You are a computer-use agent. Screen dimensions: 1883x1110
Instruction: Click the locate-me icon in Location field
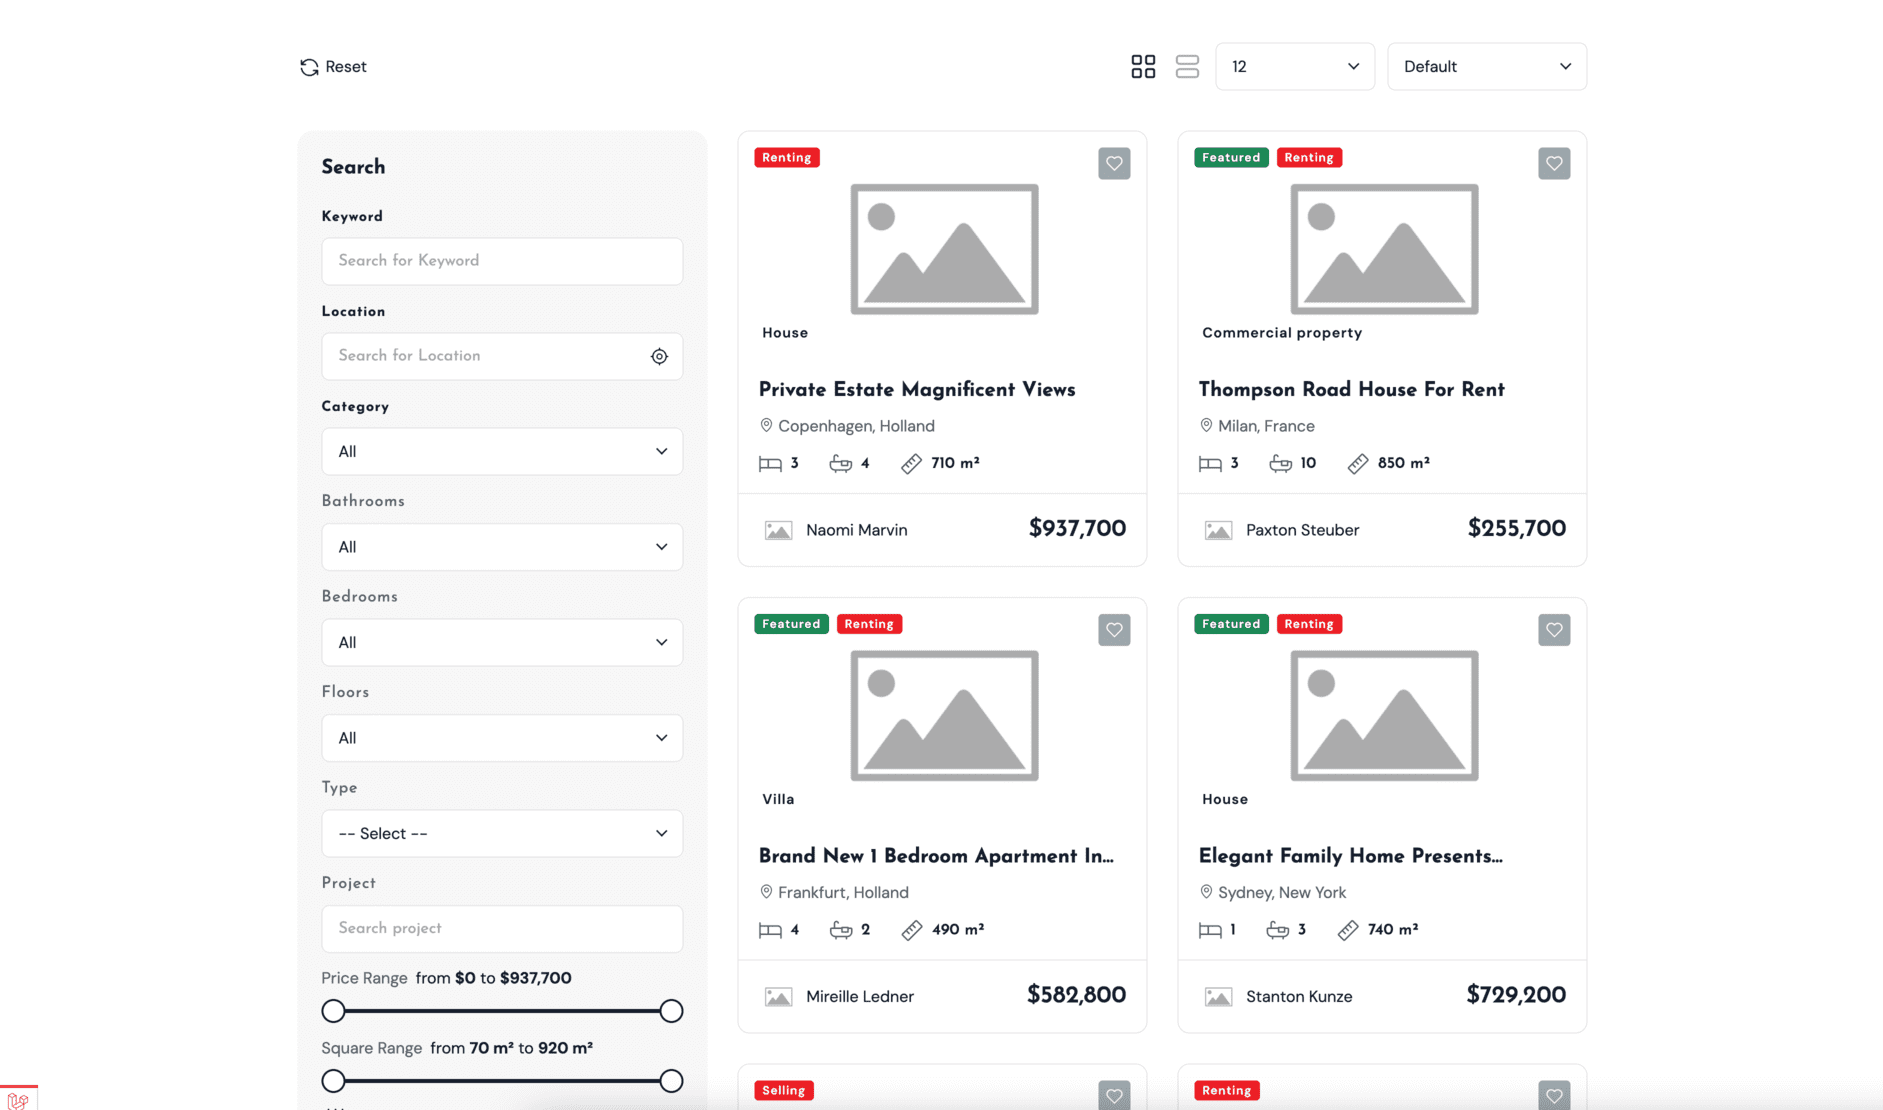click(659, 357)
